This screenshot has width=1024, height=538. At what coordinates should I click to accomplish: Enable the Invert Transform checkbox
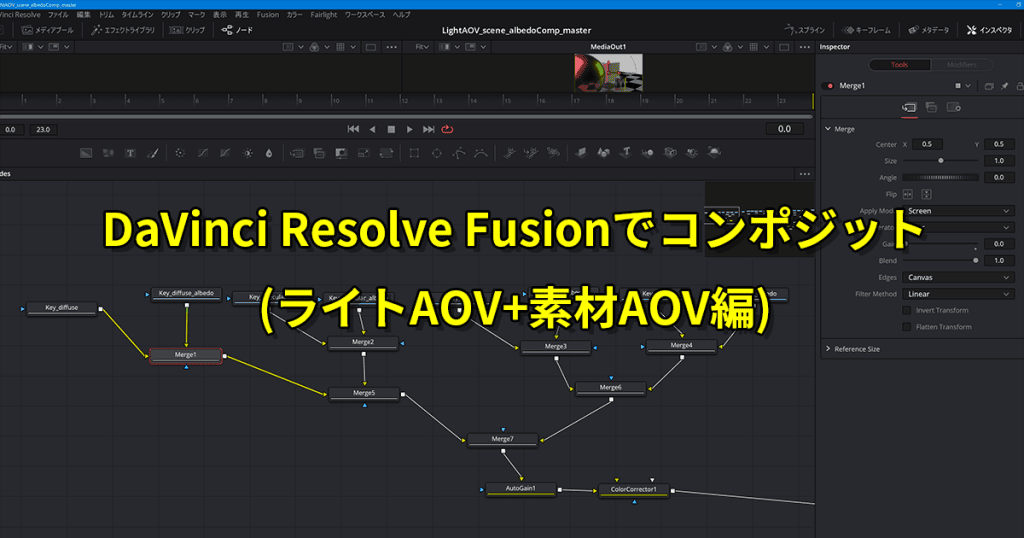(906, 310)
